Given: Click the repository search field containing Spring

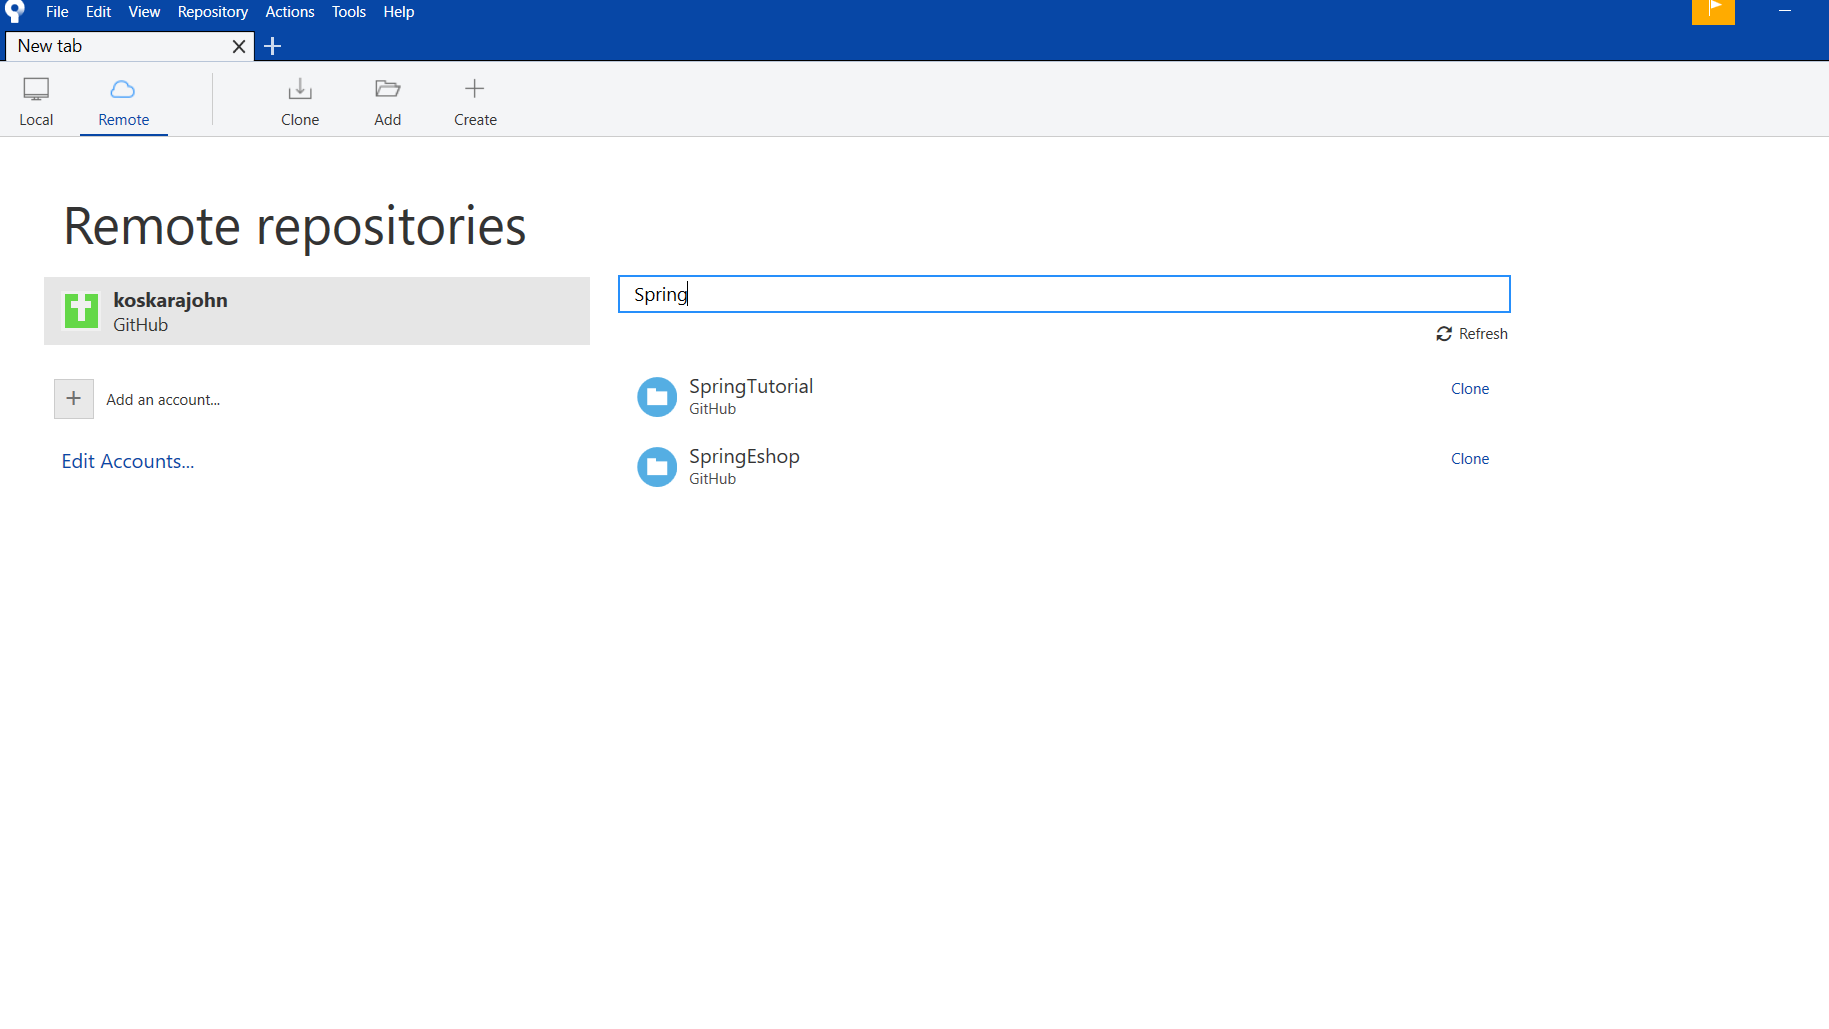Looking at the screenshot, I should click(x=1064, y=294).
